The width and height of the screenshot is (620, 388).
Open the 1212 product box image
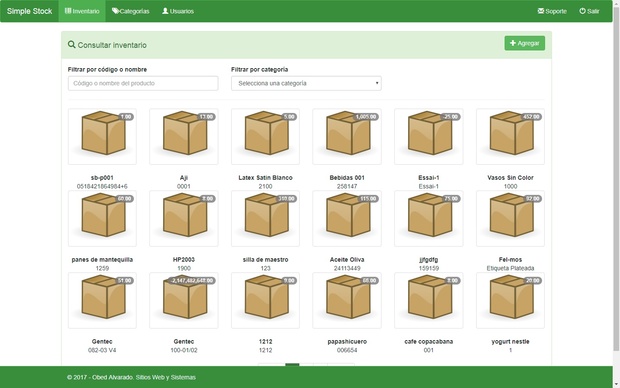tap(265, 300)
